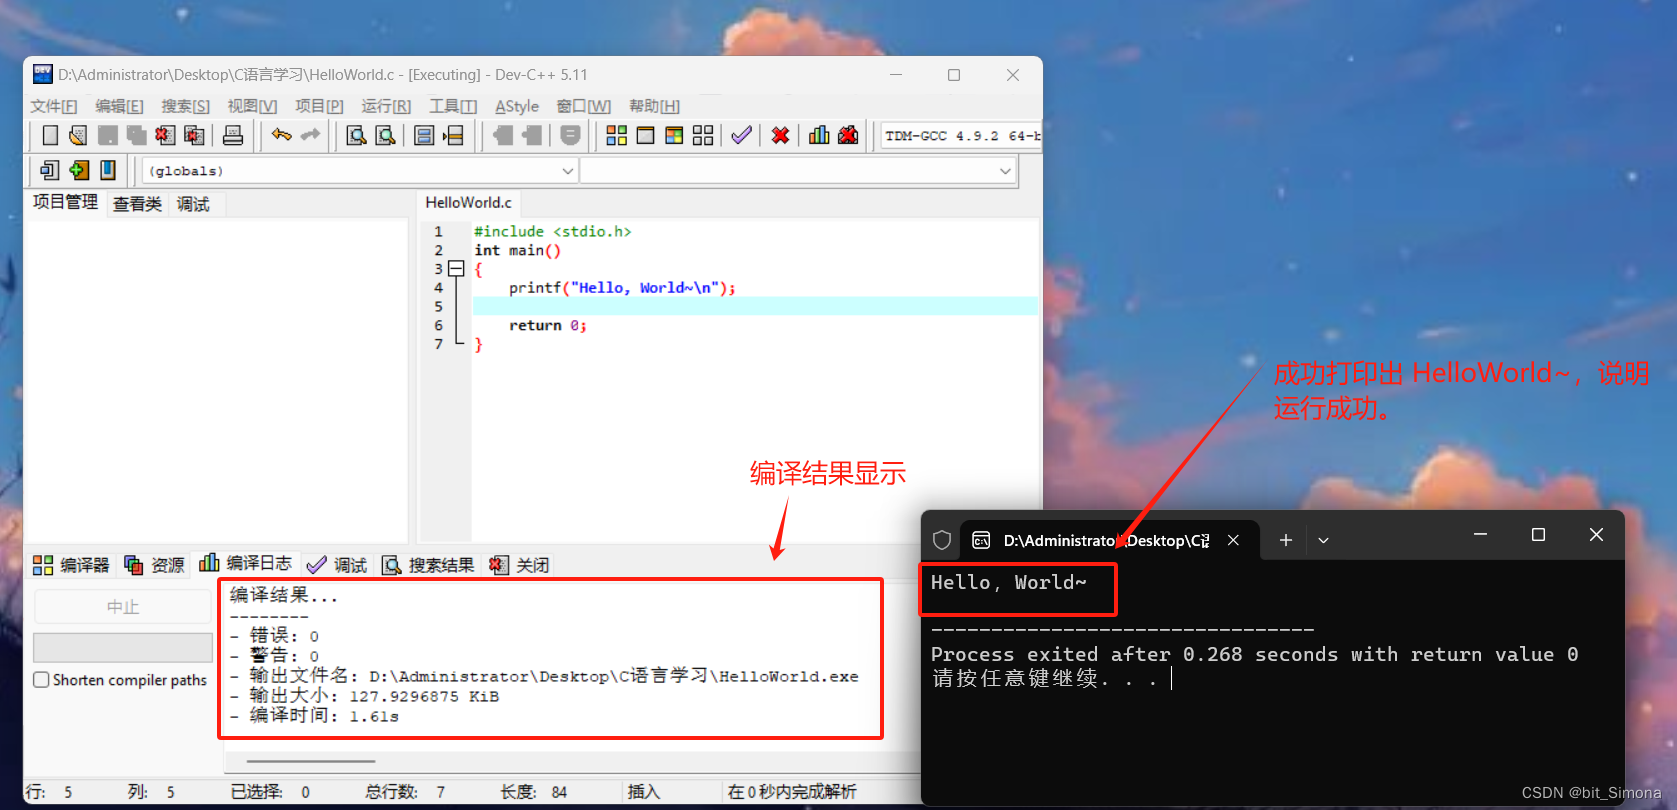Delete profiling information icon
This screenshot has width=1677, height=810.
click(848, 135)
